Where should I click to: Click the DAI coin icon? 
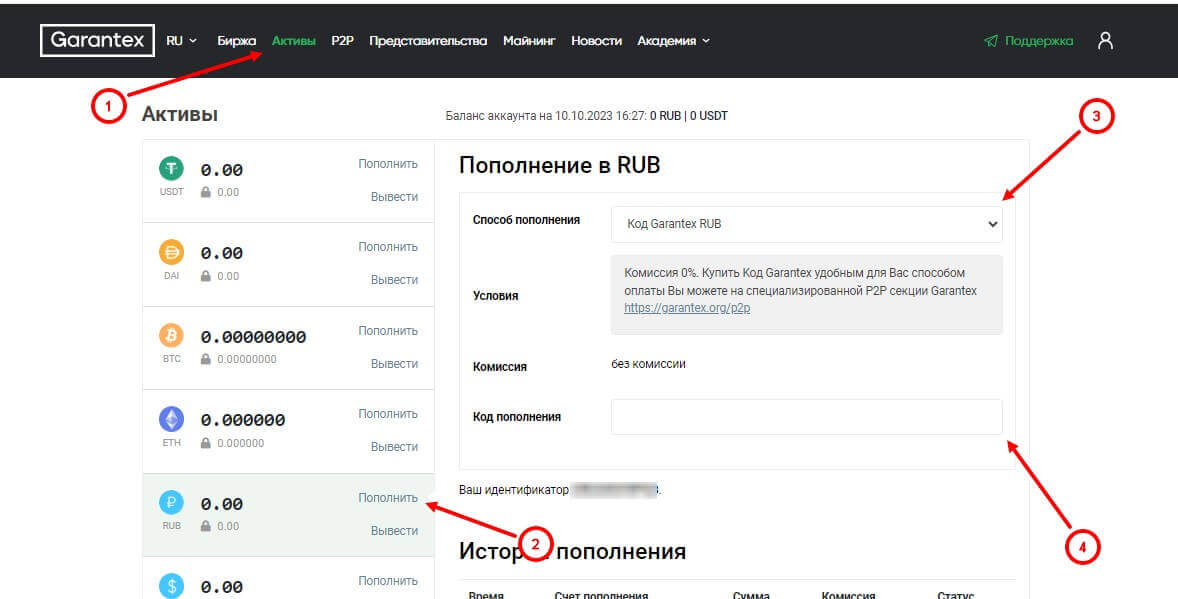pos(172,253)
